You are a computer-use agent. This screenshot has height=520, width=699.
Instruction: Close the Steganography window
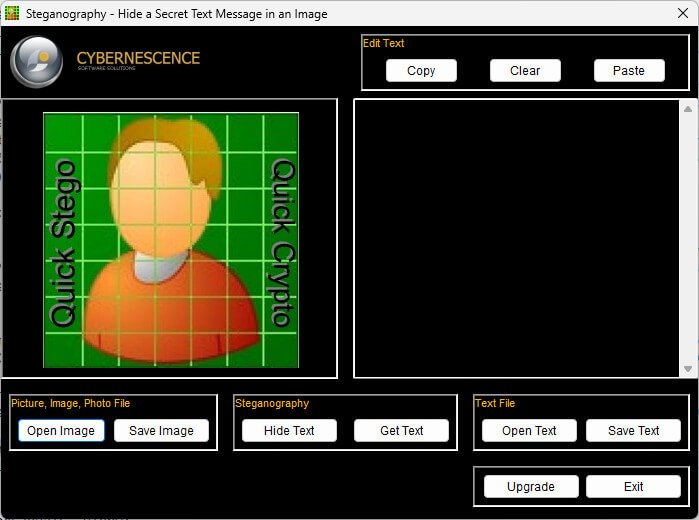click(x=683, y=13)
